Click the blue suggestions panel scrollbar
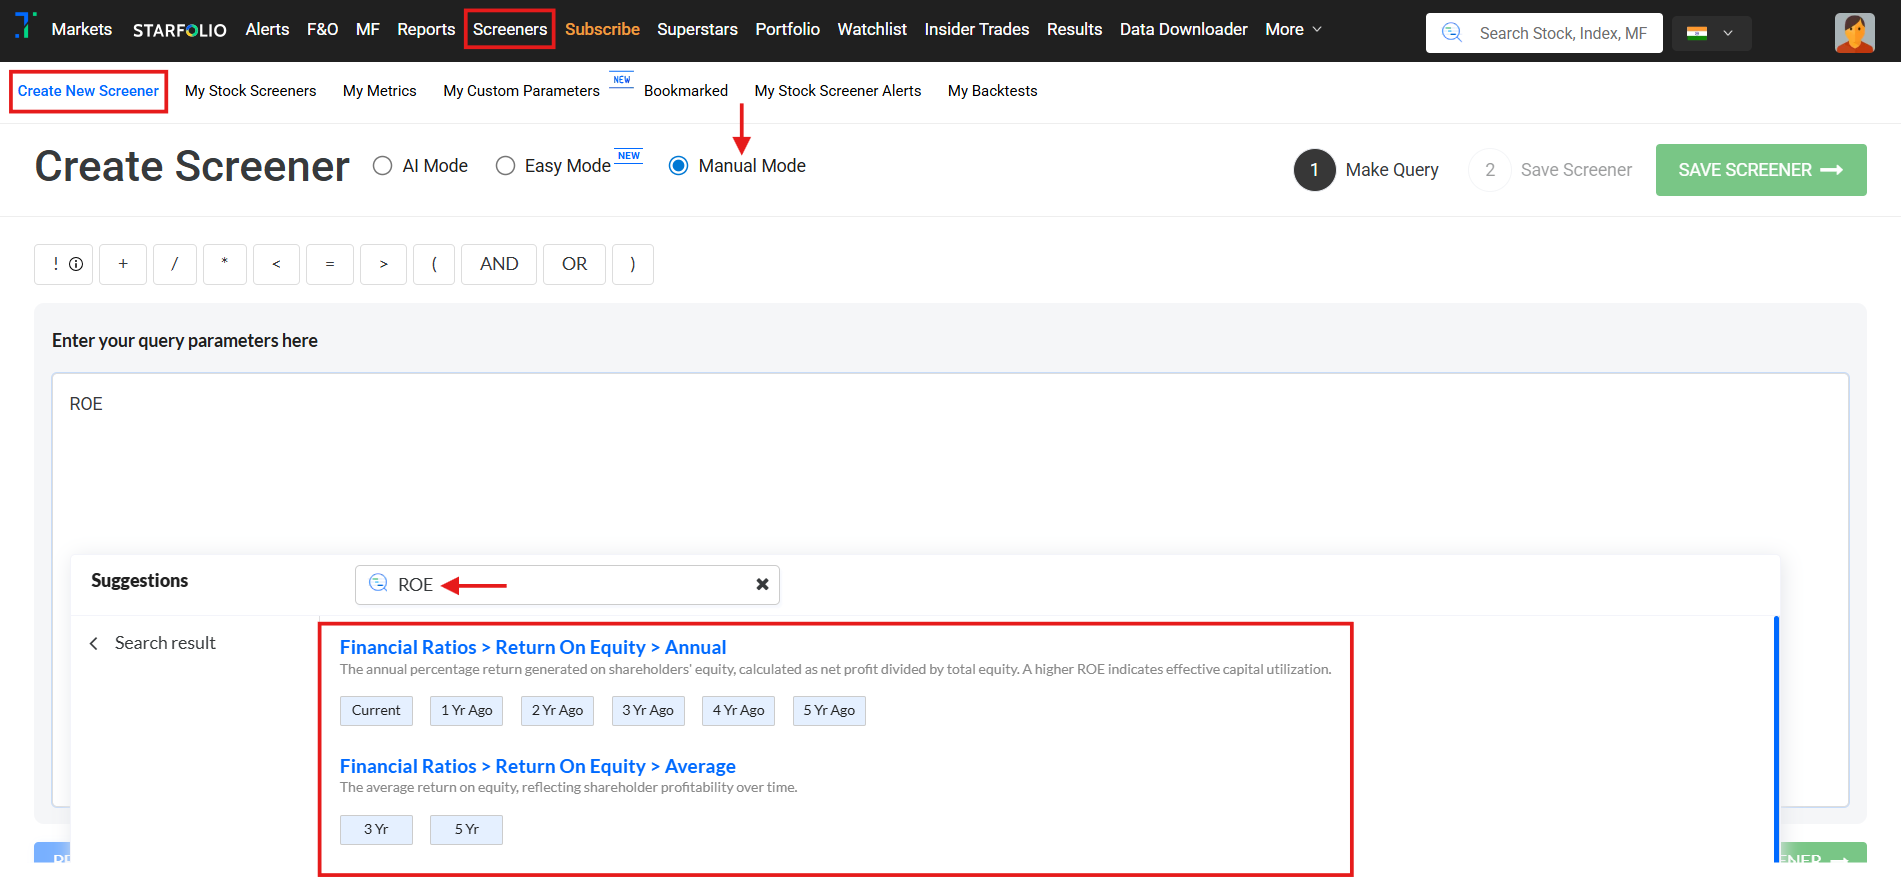This screenshot has height=878, width=1901. point(1776,740)
